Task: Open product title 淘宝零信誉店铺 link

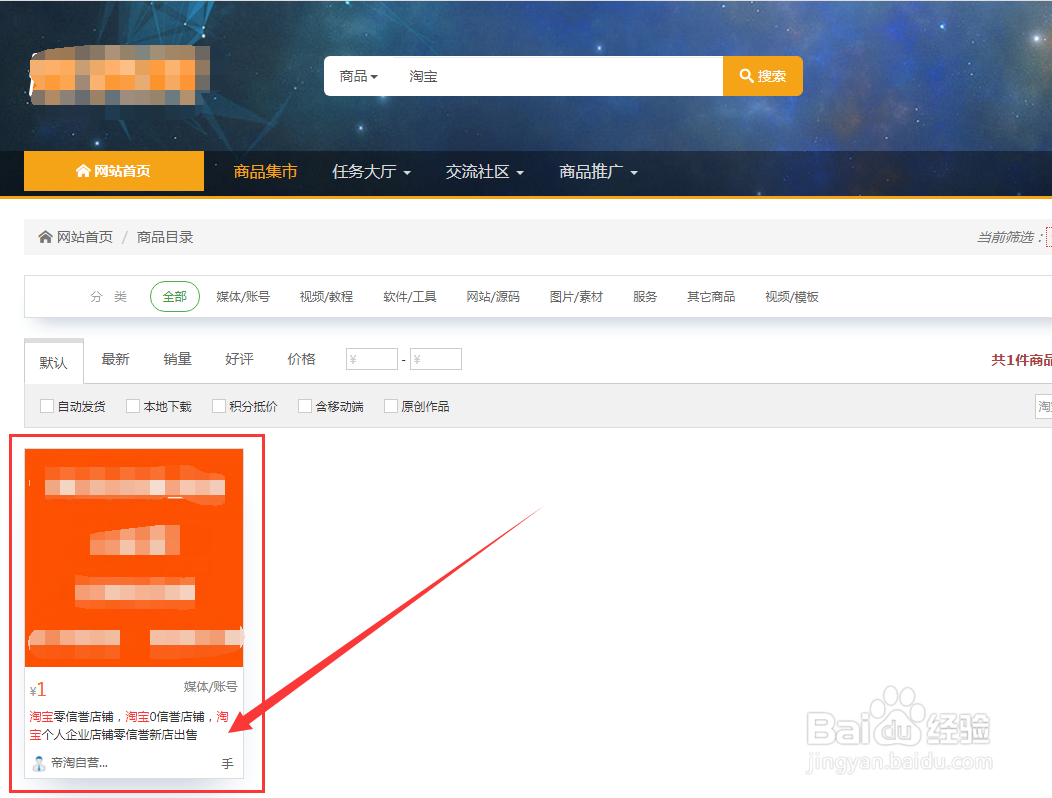Action: tap(129, 726)
